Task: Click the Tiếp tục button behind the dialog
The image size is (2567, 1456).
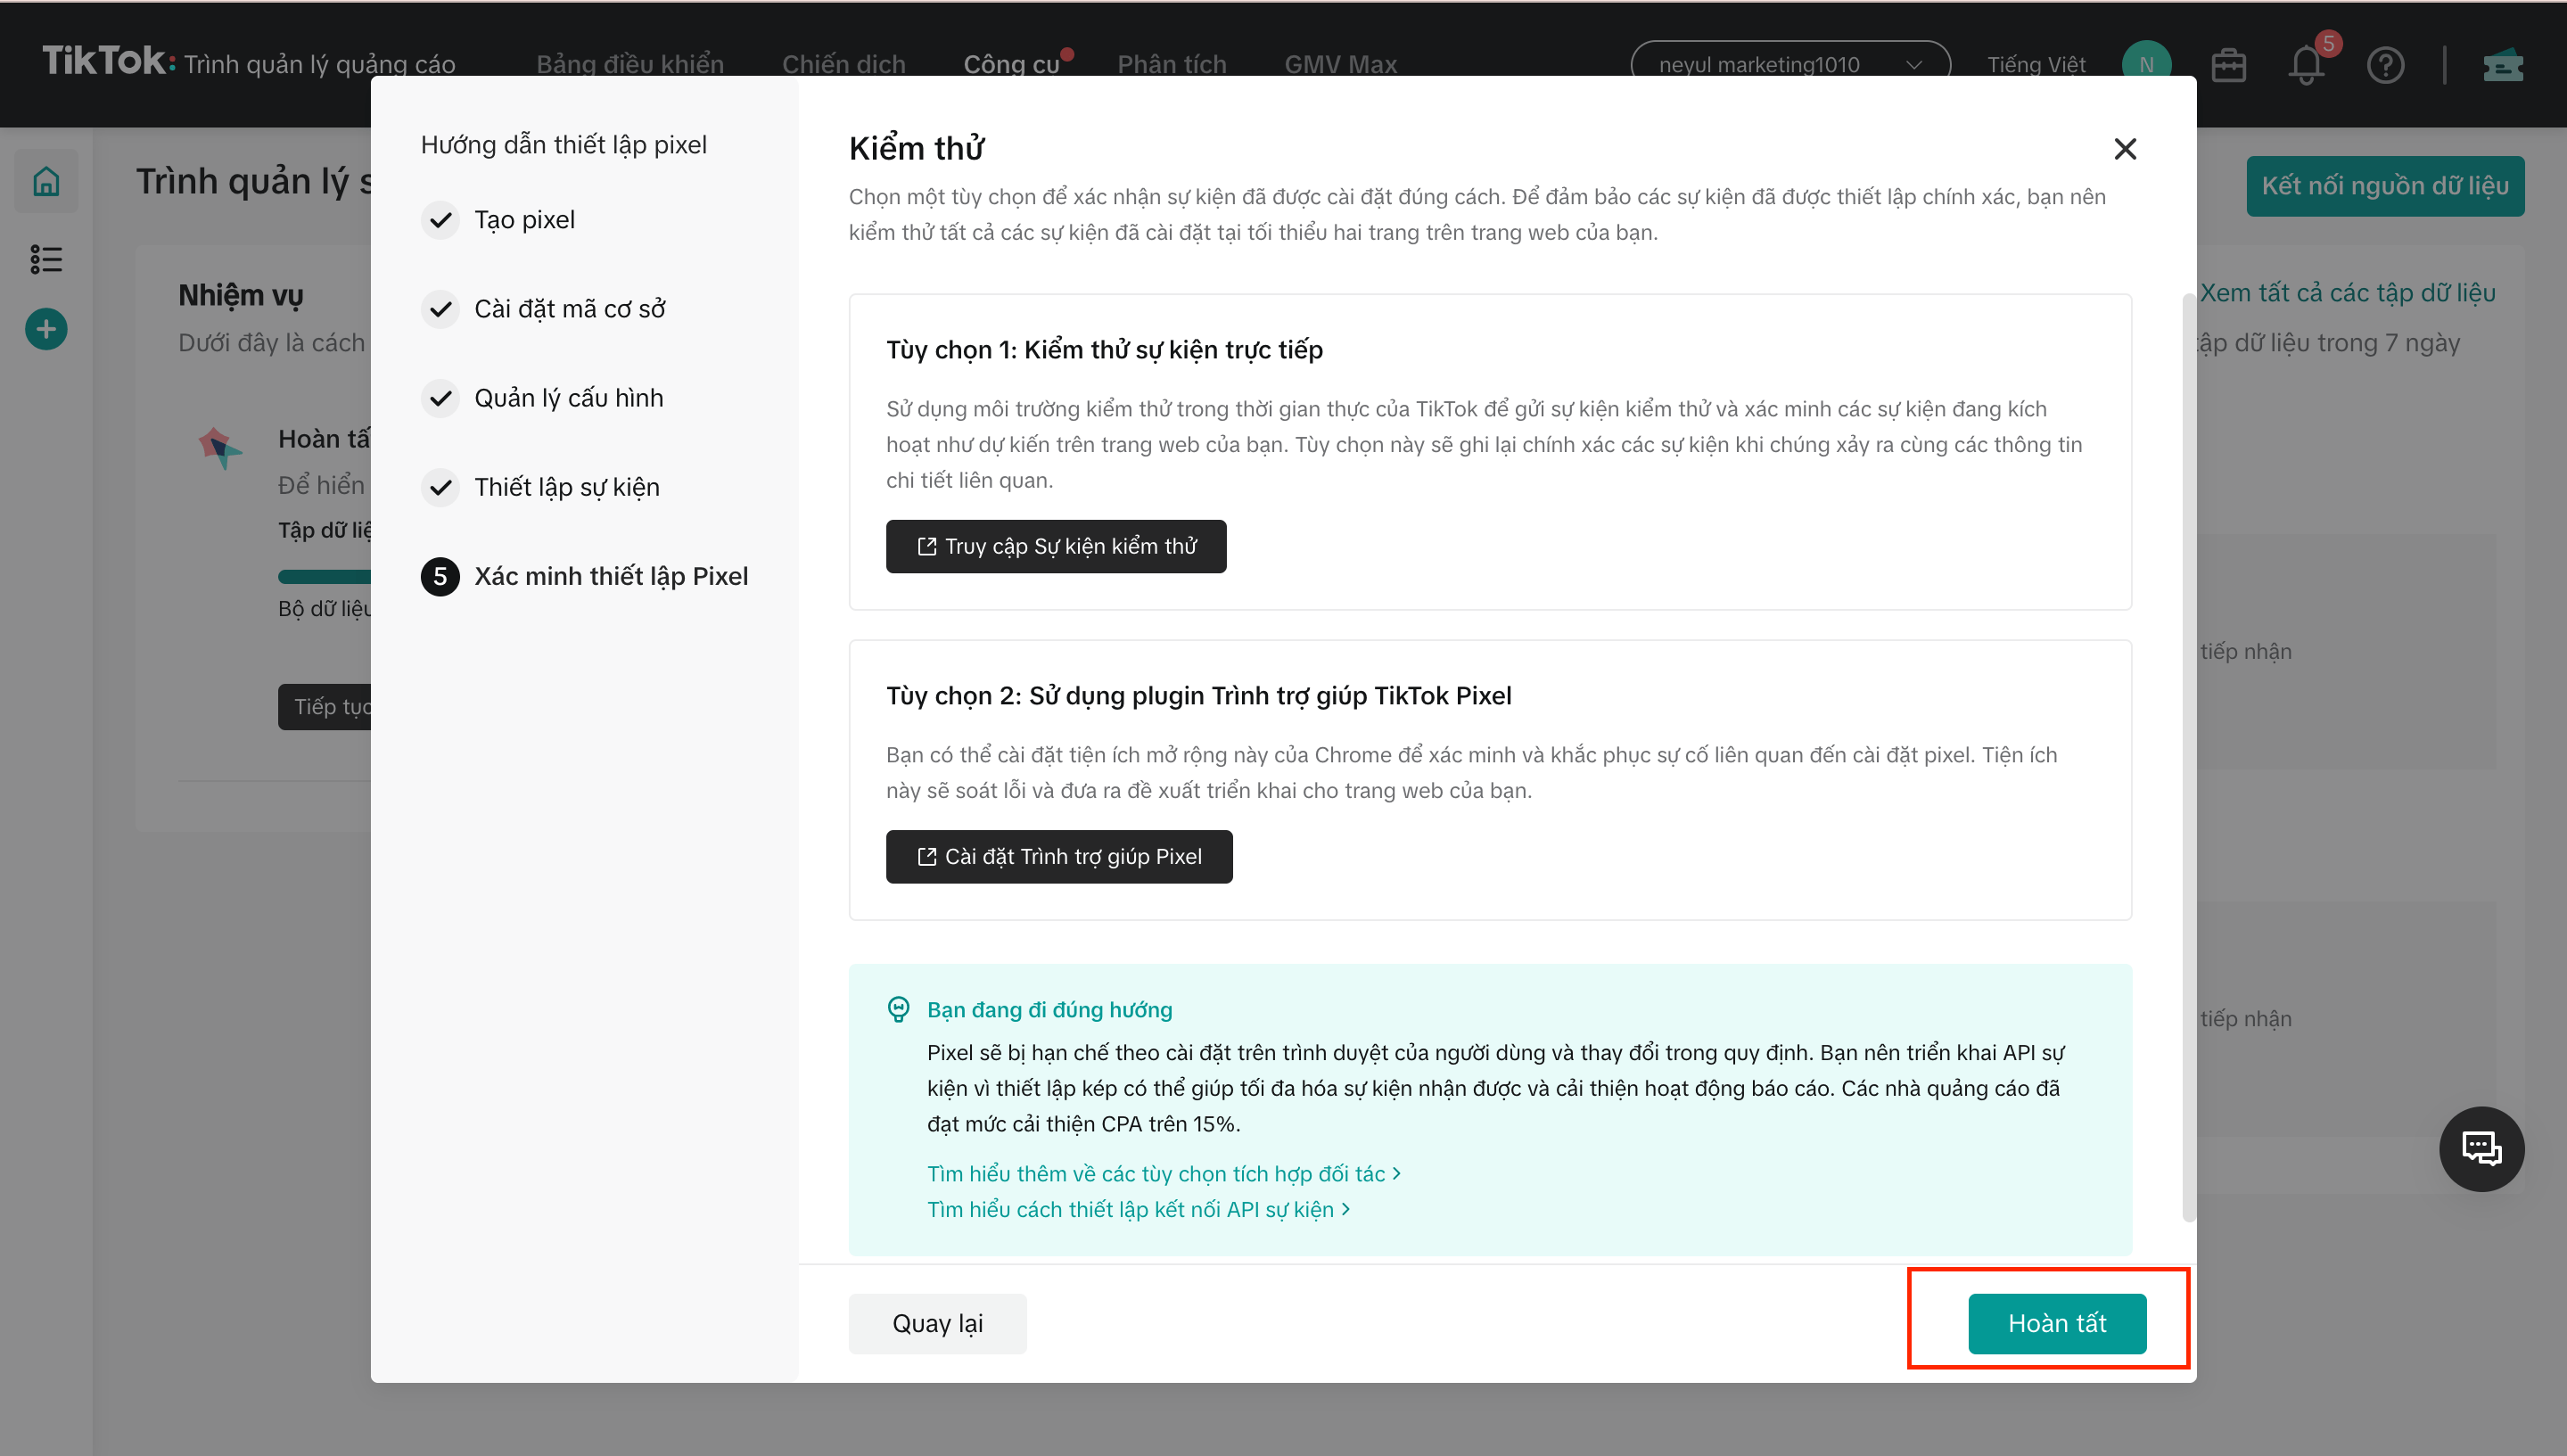Action: pyautogui.click(x=325, y=706)
